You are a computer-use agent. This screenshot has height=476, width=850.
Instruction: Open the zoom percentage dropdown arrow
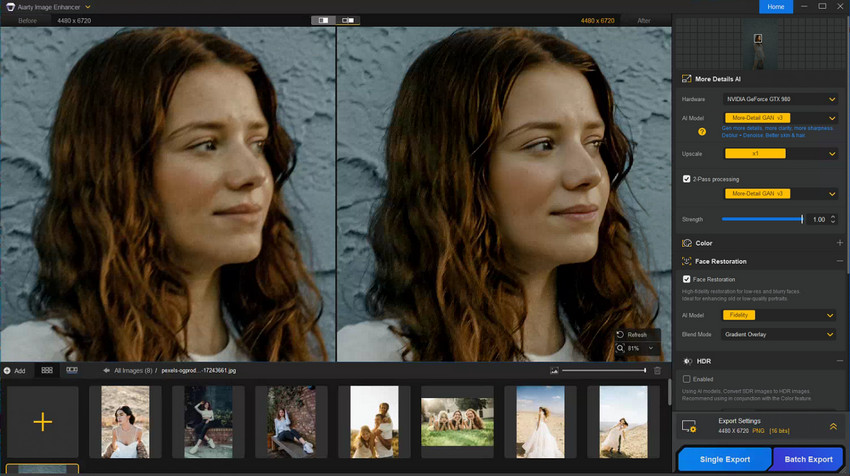point(651,348)
